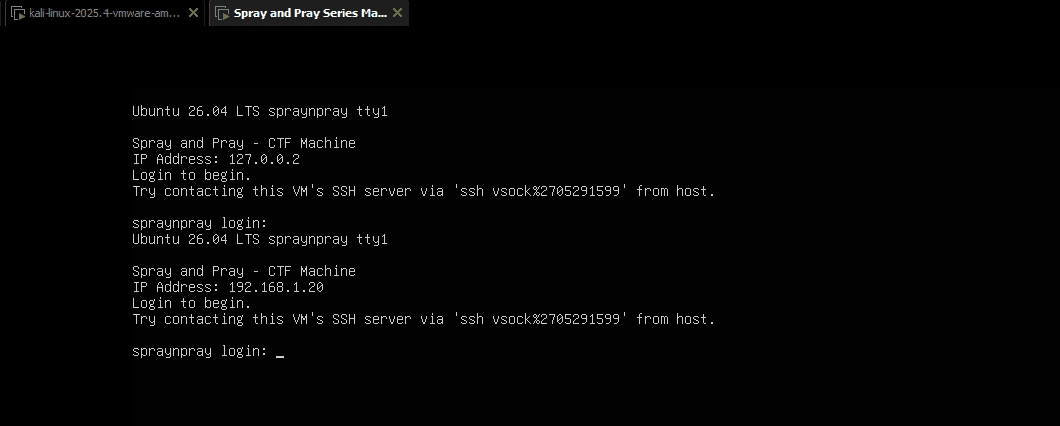Click the IP address 192.168.1.20 text
The width and height of the screenshot is (1060, 426).
point(276,287)
